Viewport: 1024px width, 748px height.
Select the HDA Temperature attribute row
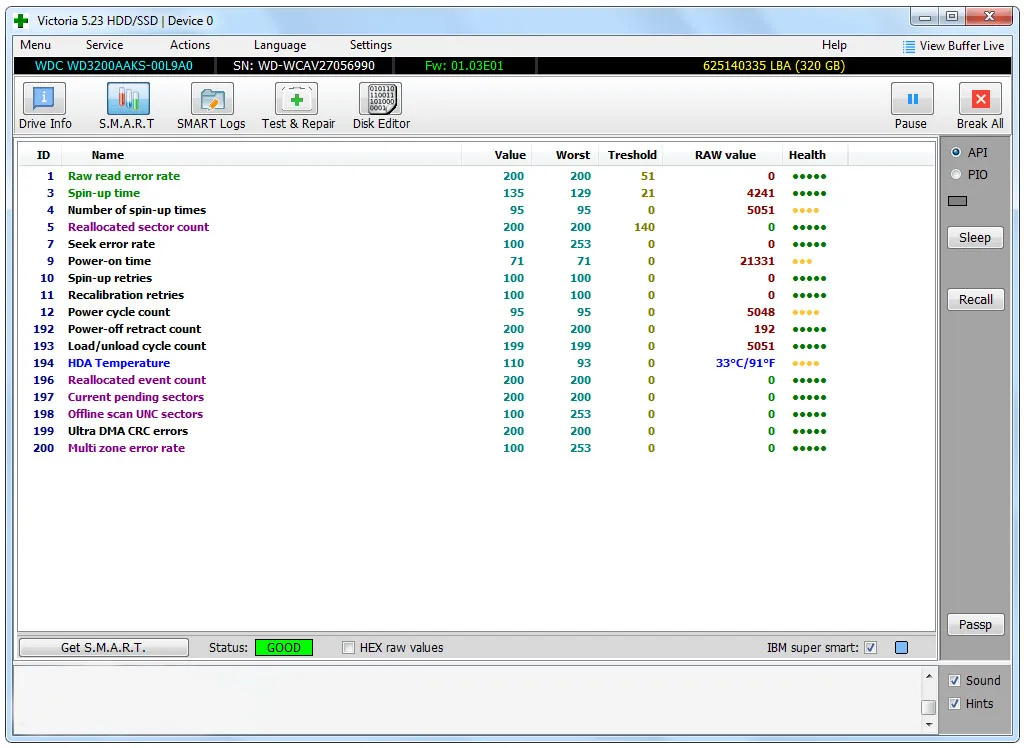[x=119, y=363]
